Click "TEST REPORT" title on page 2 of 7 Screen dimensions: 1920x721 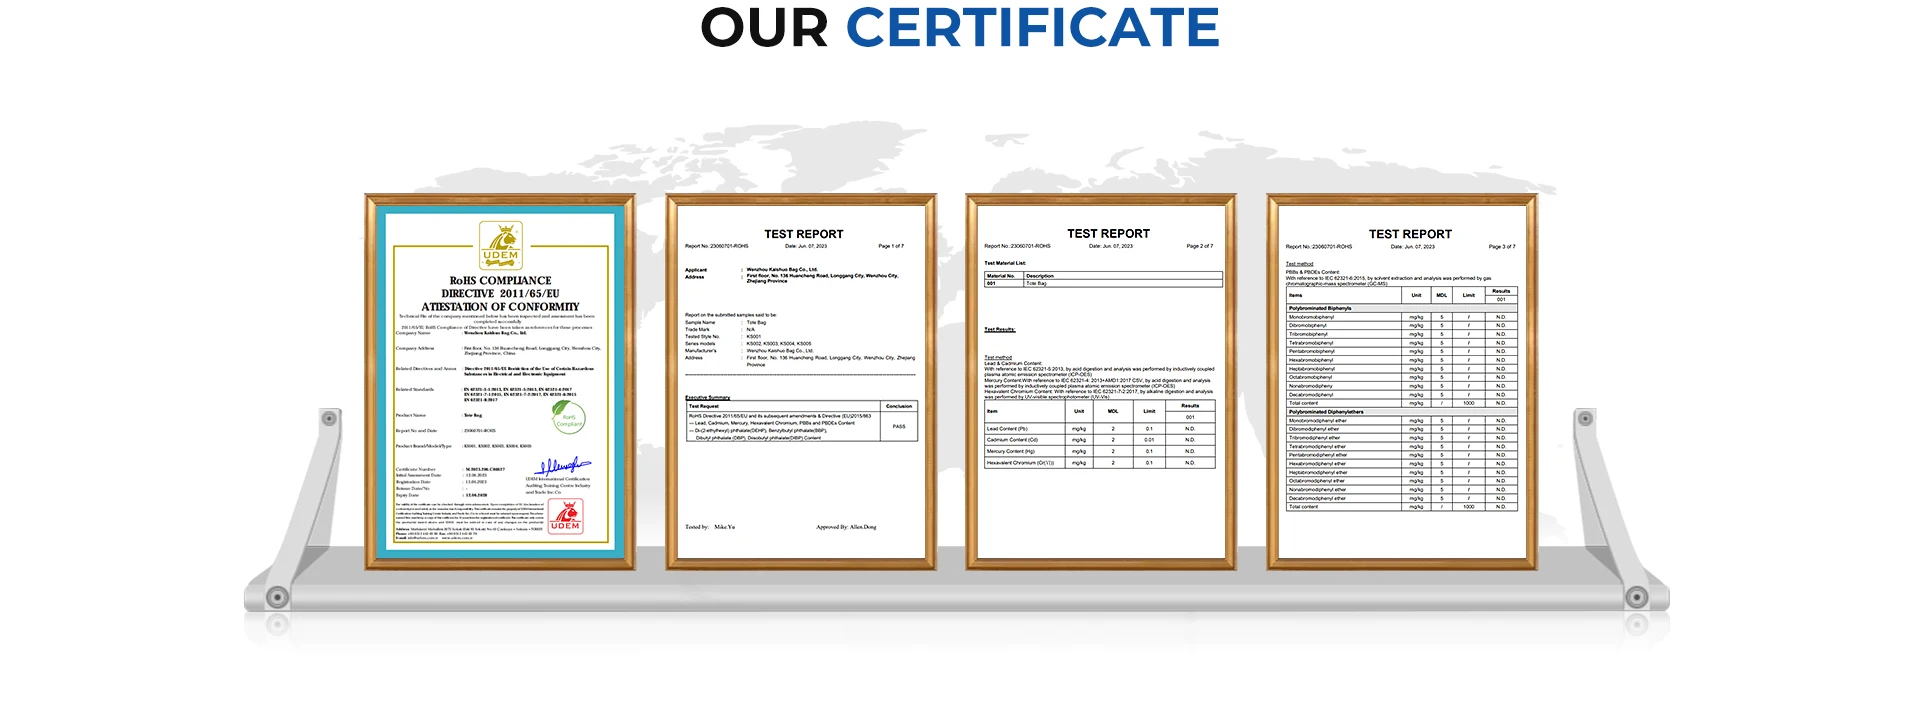[1108, 234]
